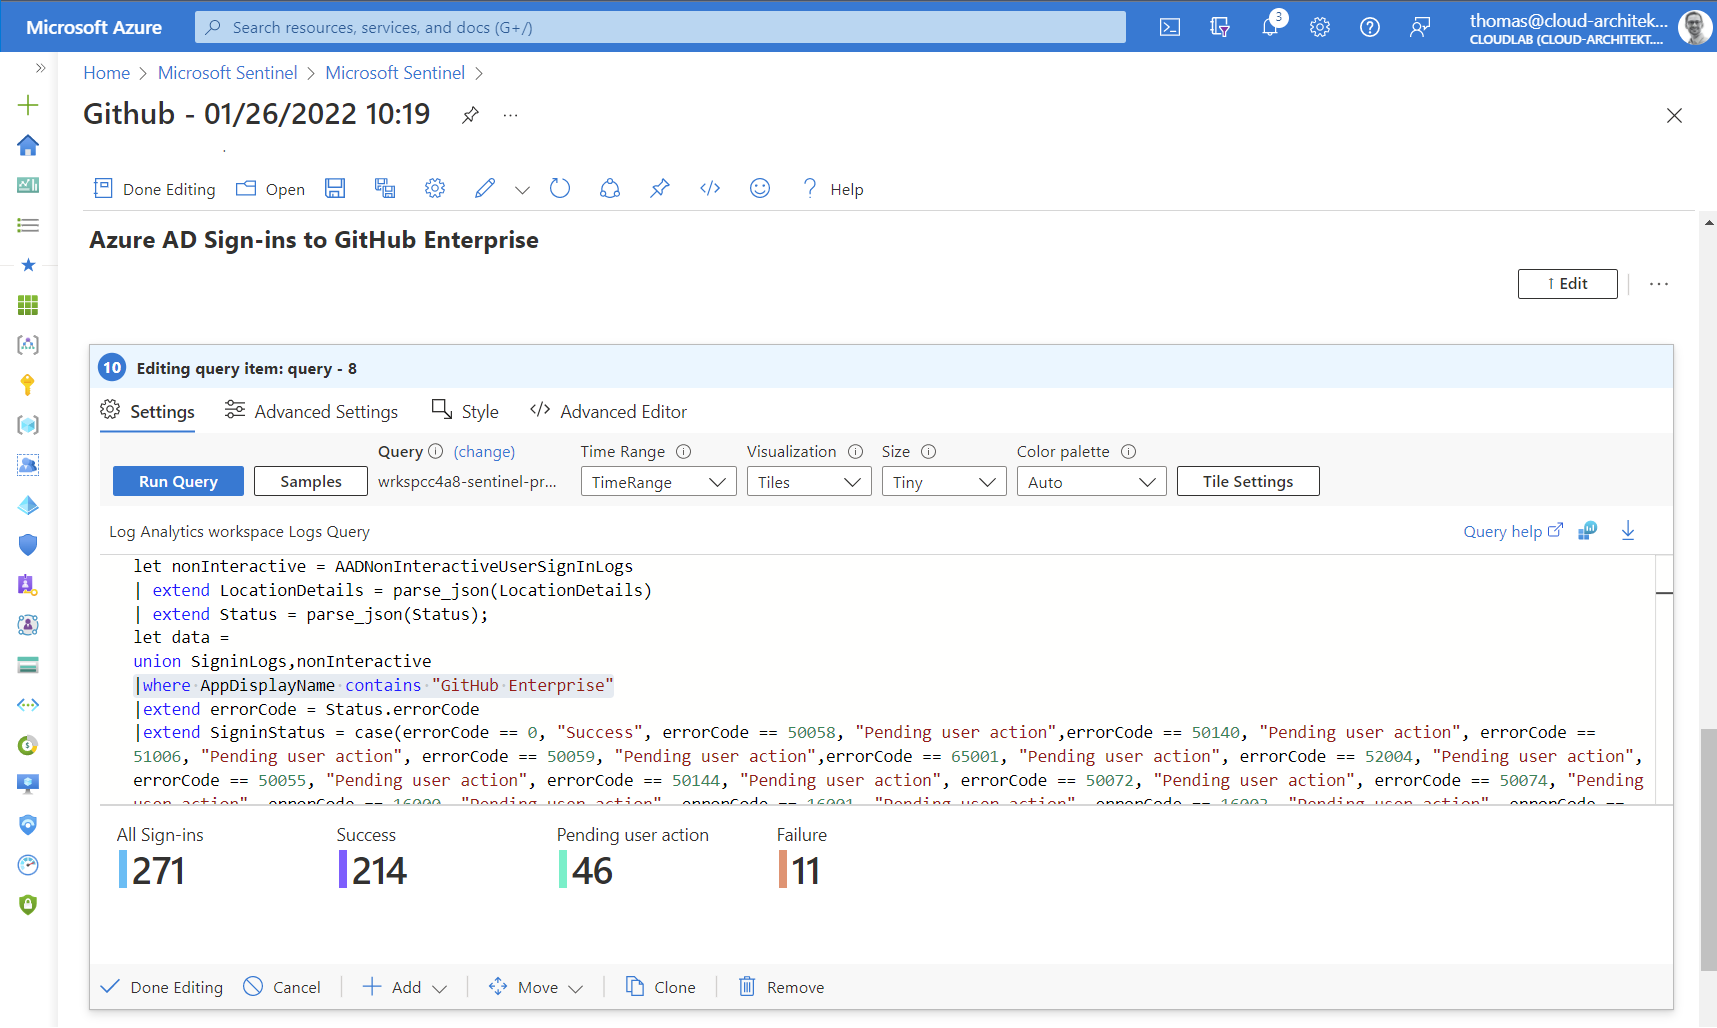1717x1028 pixels.
Task: Click Clone in the bottom bar
Action: click(661, 987)
